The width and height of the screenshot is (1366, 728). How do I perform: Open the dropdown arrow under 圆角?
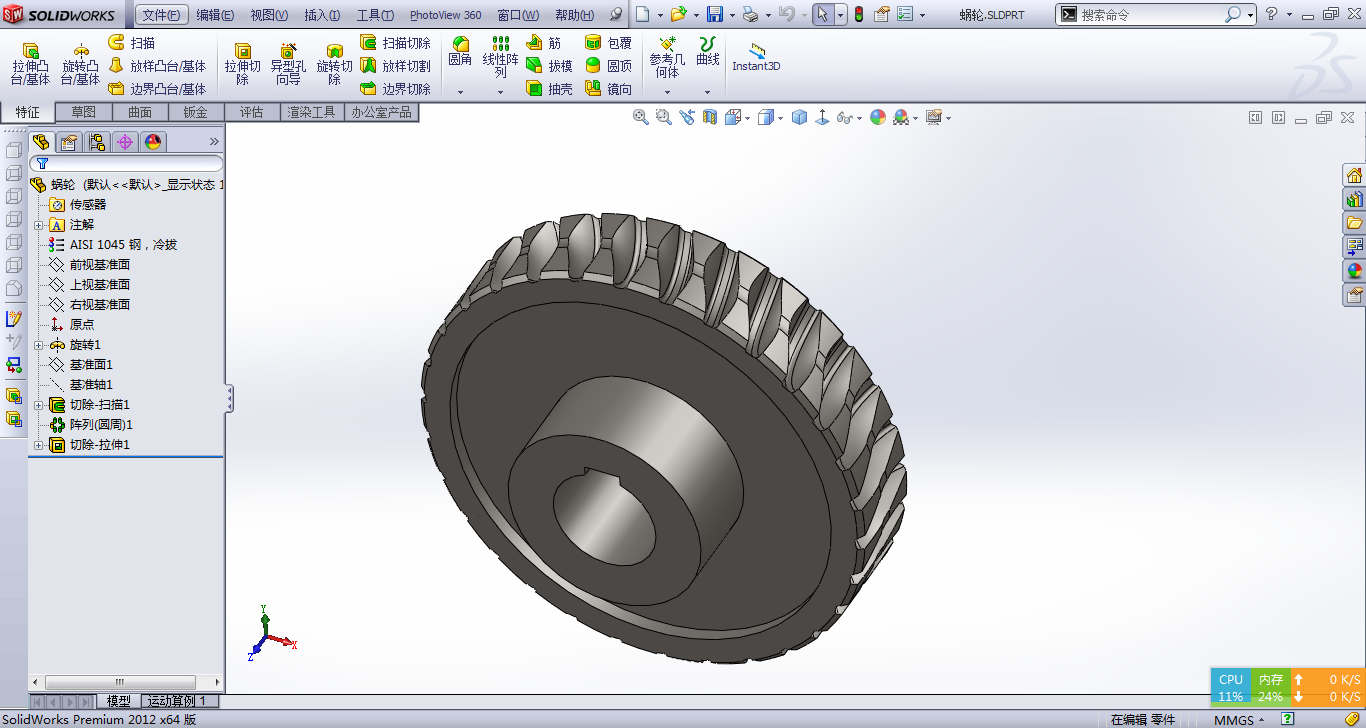[x=460, y=92]
